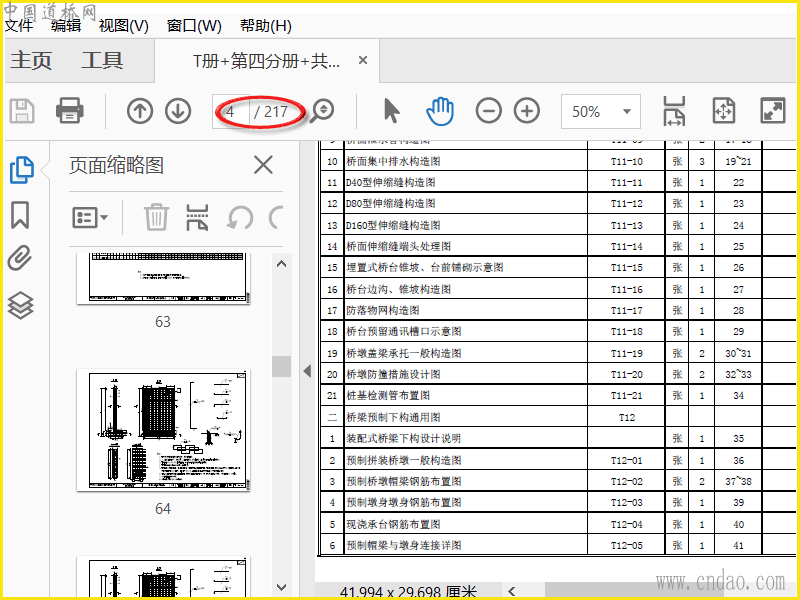Screen dimensions: 800x600
Task: Open thumbnail options menu dropdown
Action: pyautogui.click(x=90, y=218)
